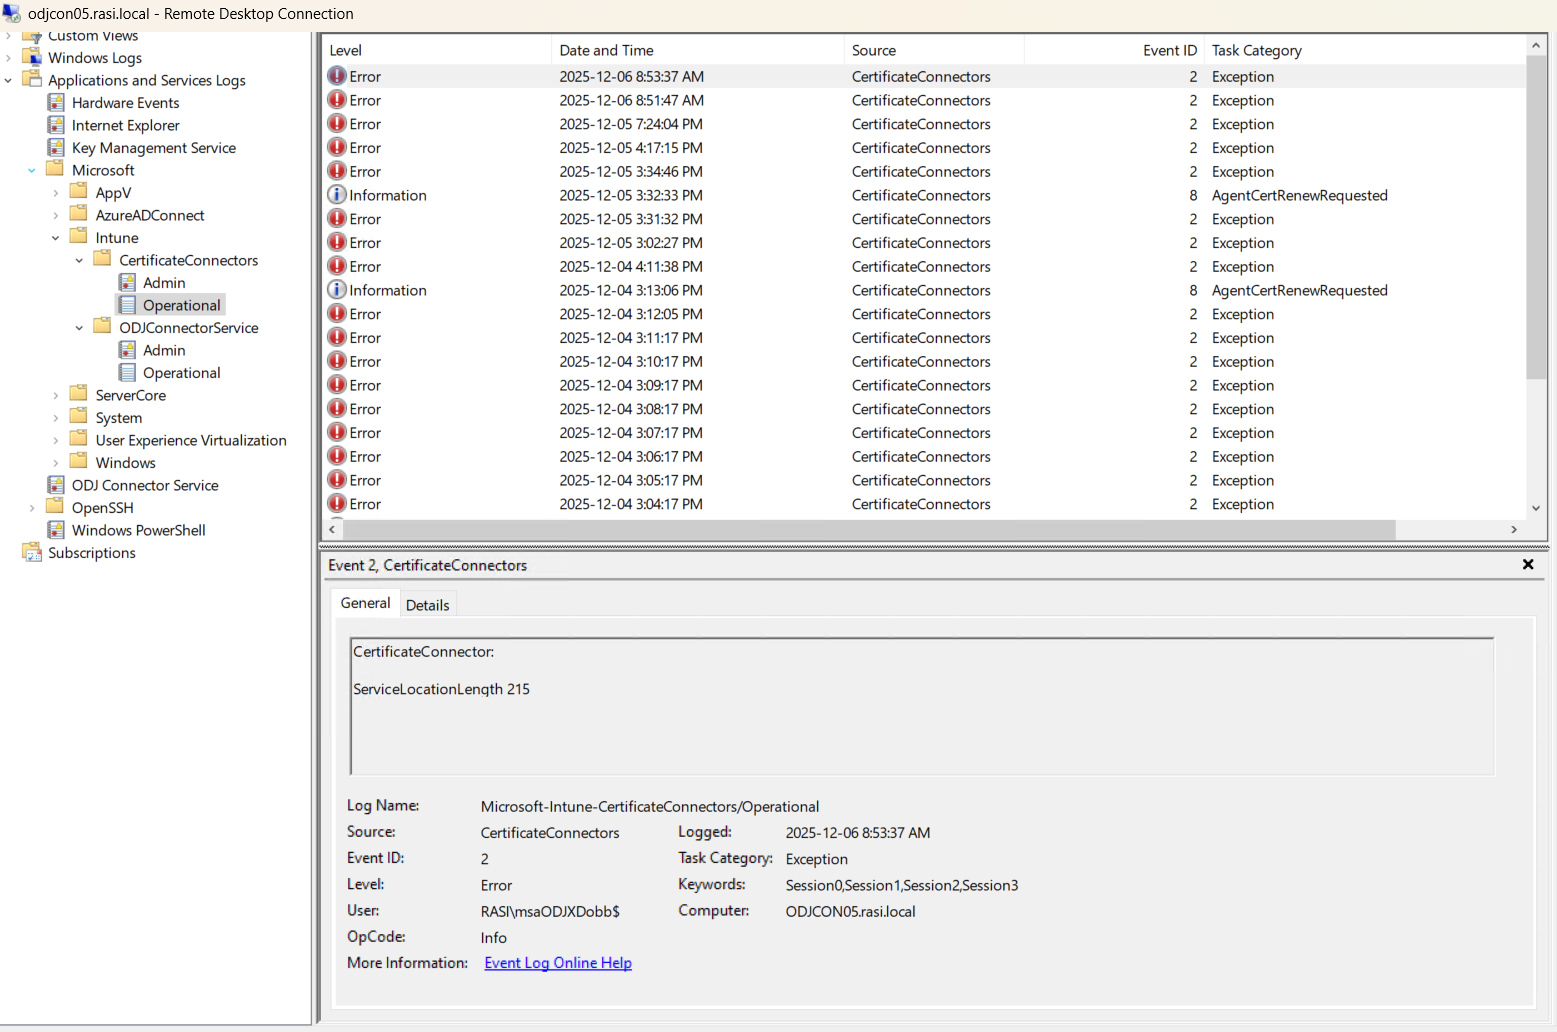
Task: Click the Windows PowerShell log icon
Action: coord(56,530)
